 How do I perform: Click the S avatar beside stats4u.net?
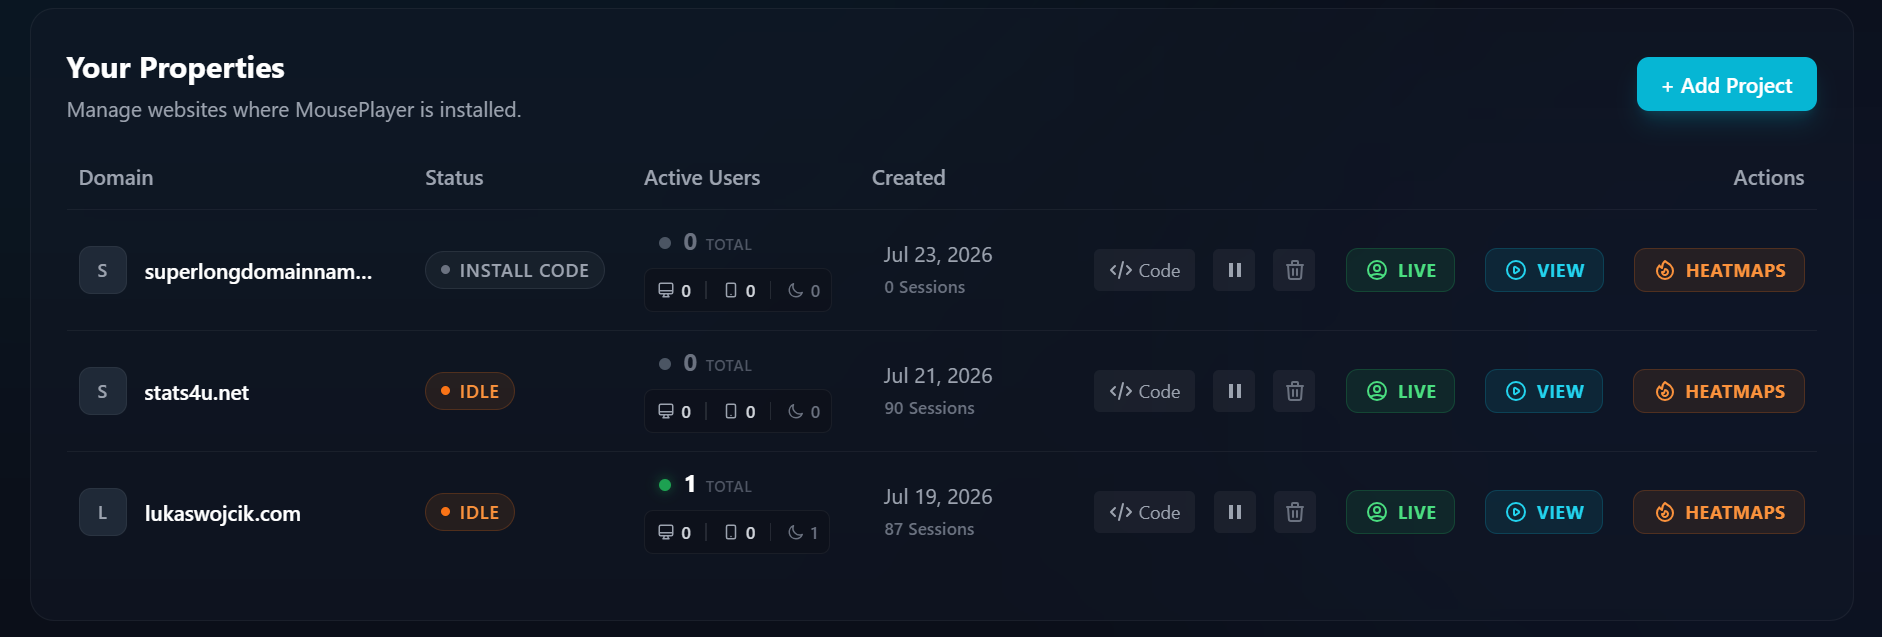tap(103, 391)
